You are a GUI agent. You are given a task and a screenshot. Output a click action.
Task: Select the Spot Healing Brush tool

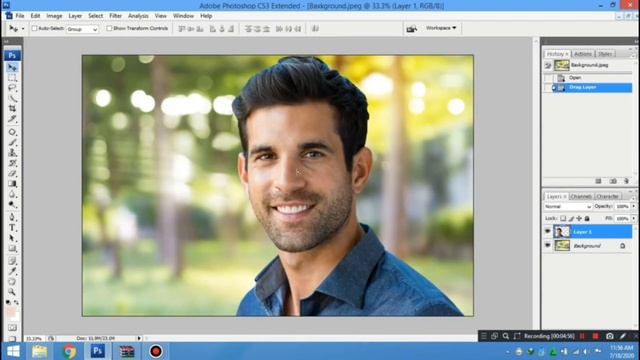click(x=12, y=132)
